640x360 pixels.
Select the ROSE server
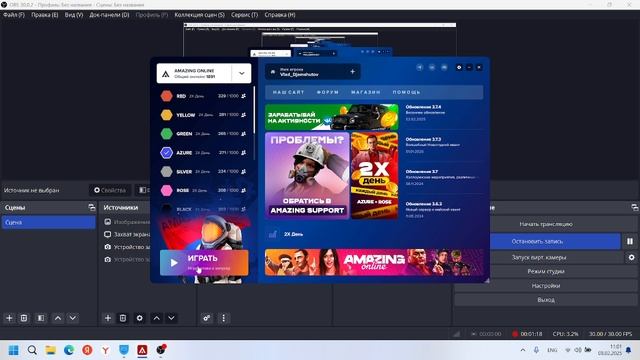click(204, 190)
